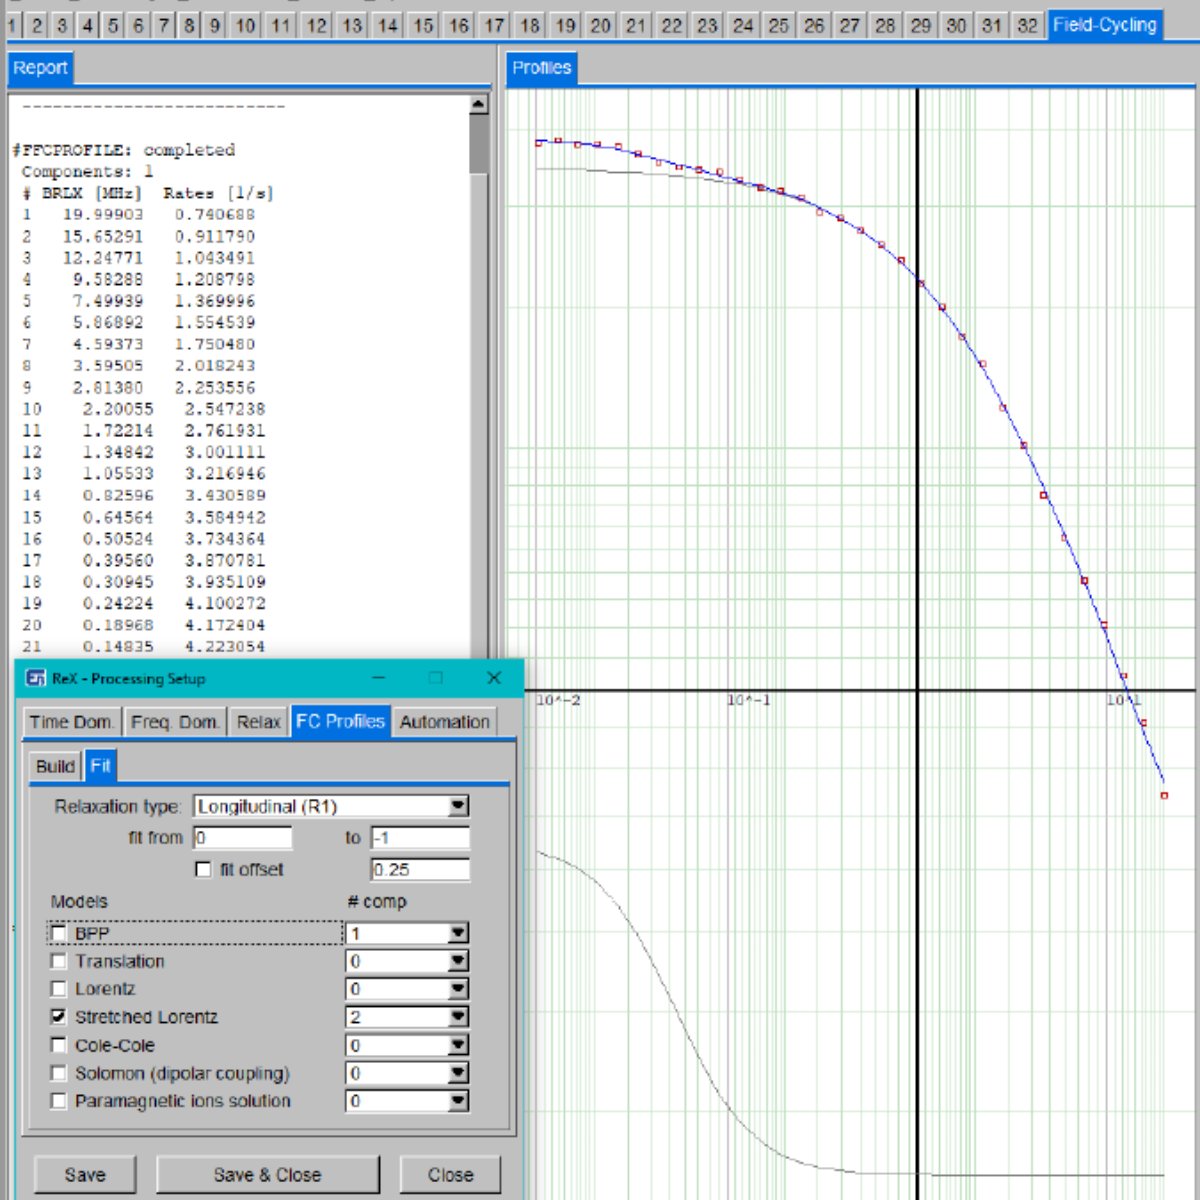Open BPP component count dropdown

pyautogui.click(x=458, y=933)
